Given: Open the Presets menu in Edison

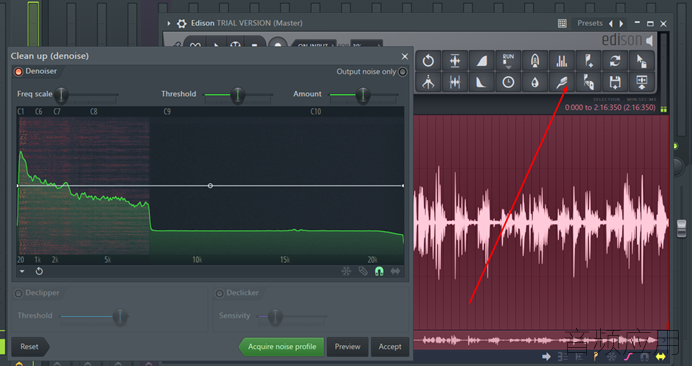Looking at the screenshot, I should pos(590,23).
